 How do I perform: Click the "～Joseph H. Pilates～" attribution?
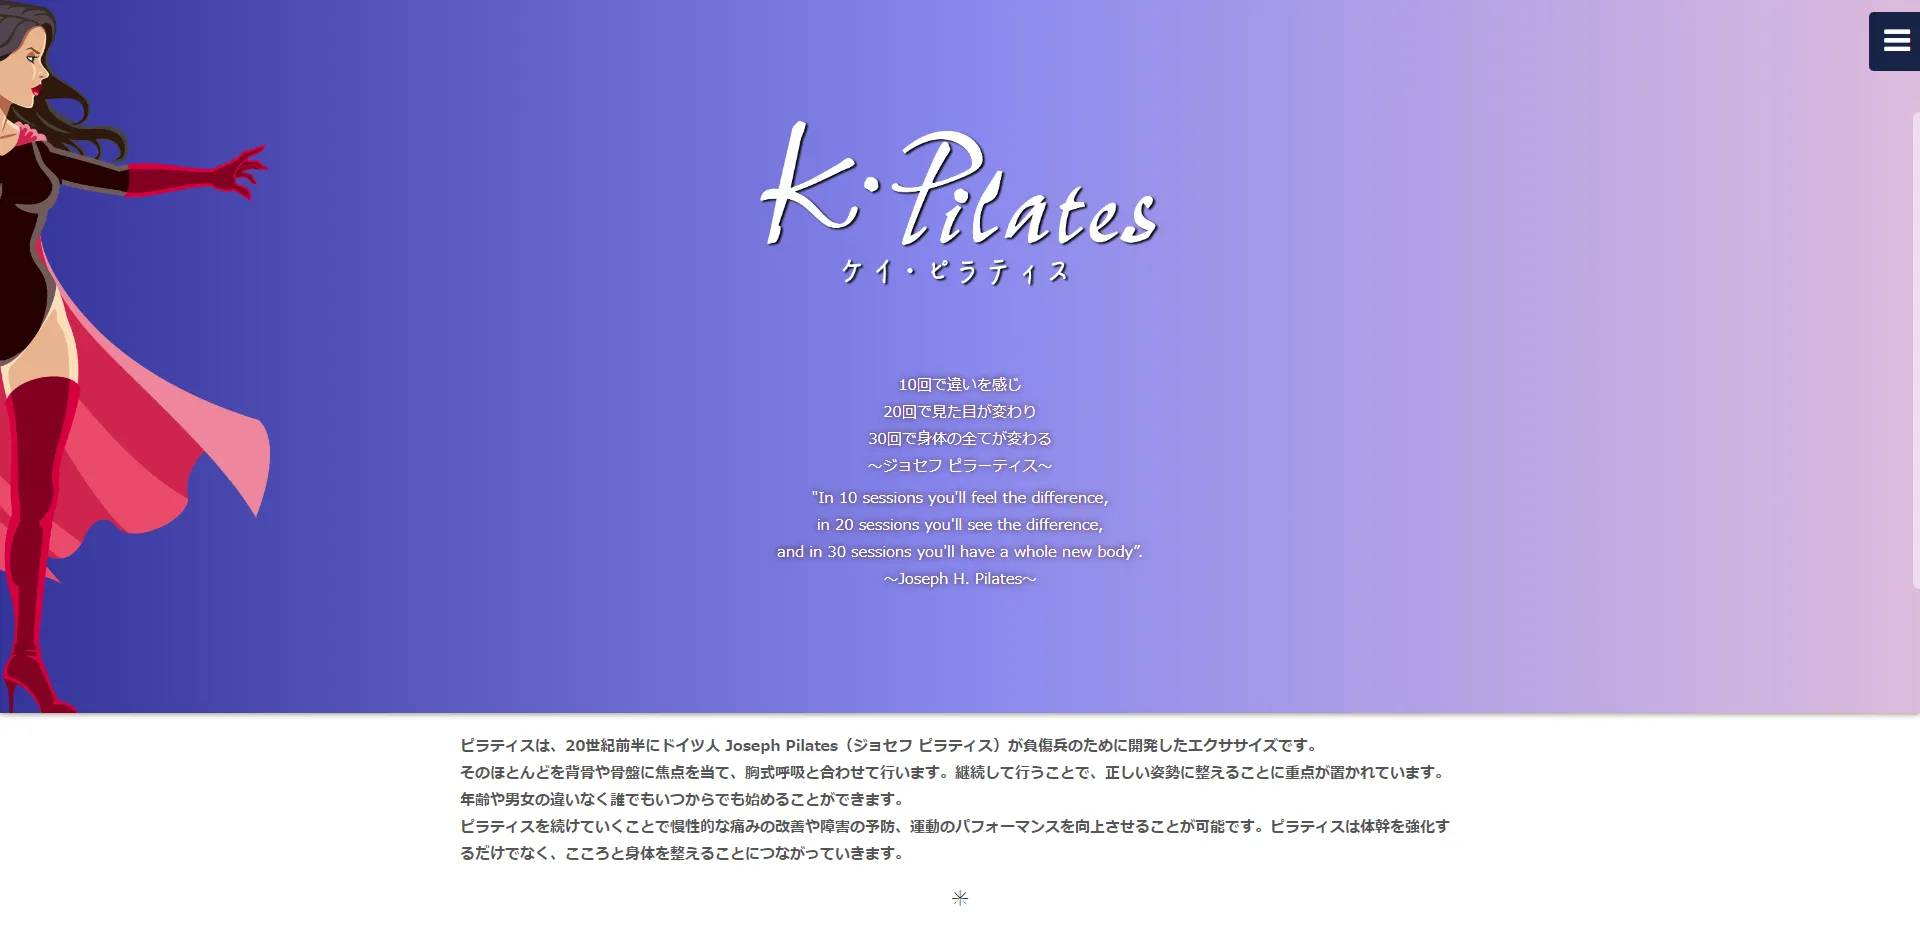tap(959, 578)
